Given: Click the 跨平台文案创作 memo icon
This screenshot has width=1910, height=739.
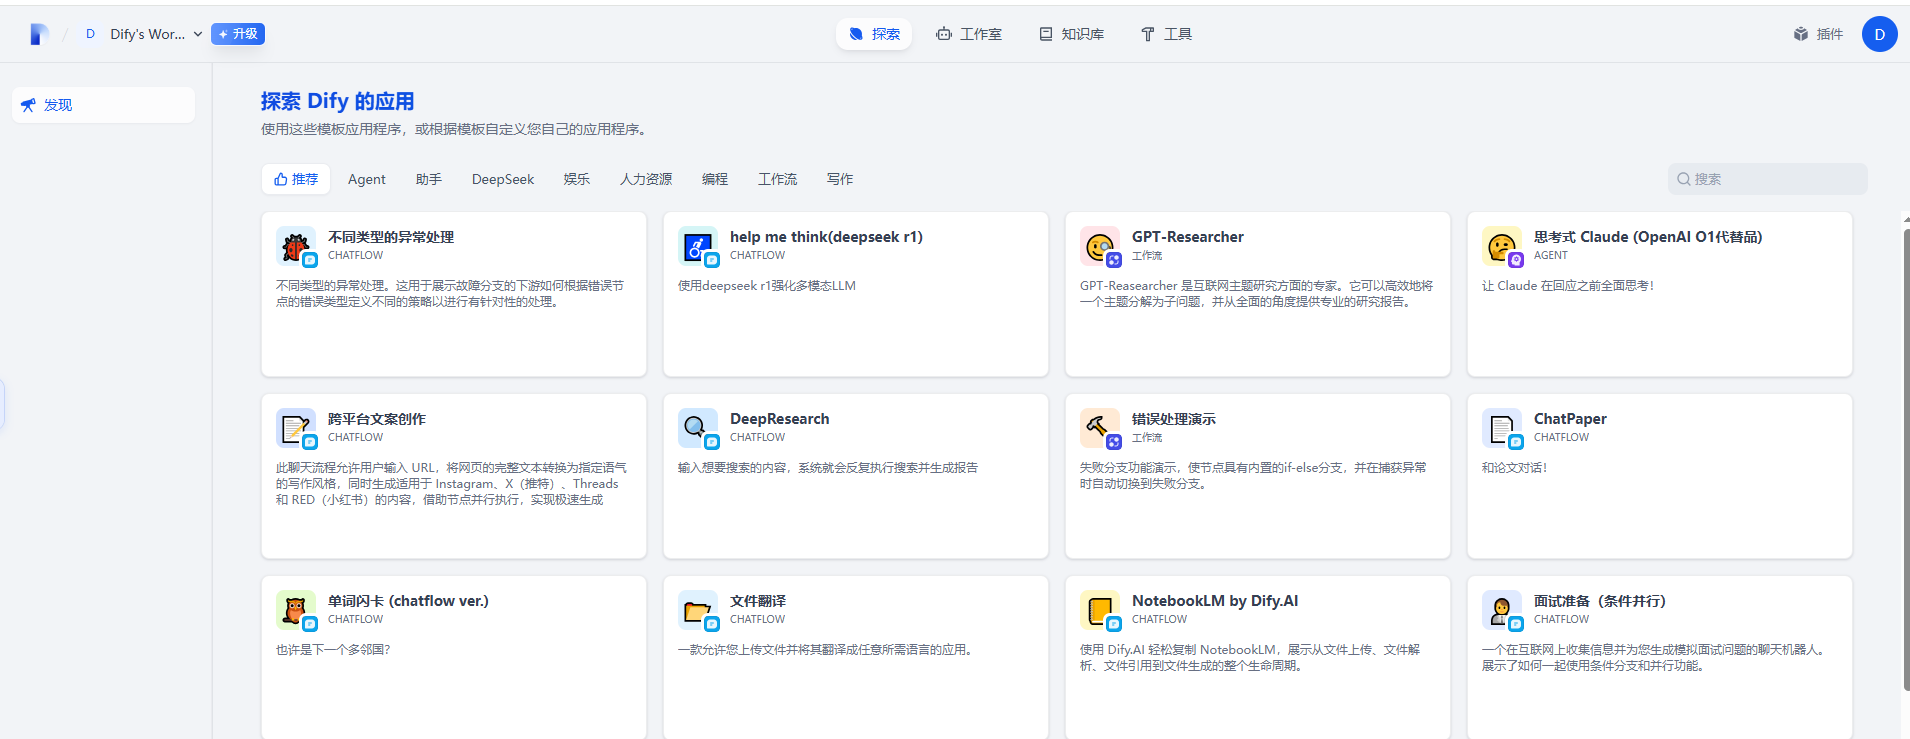Looking at the screenshot, I should point(295,428).
